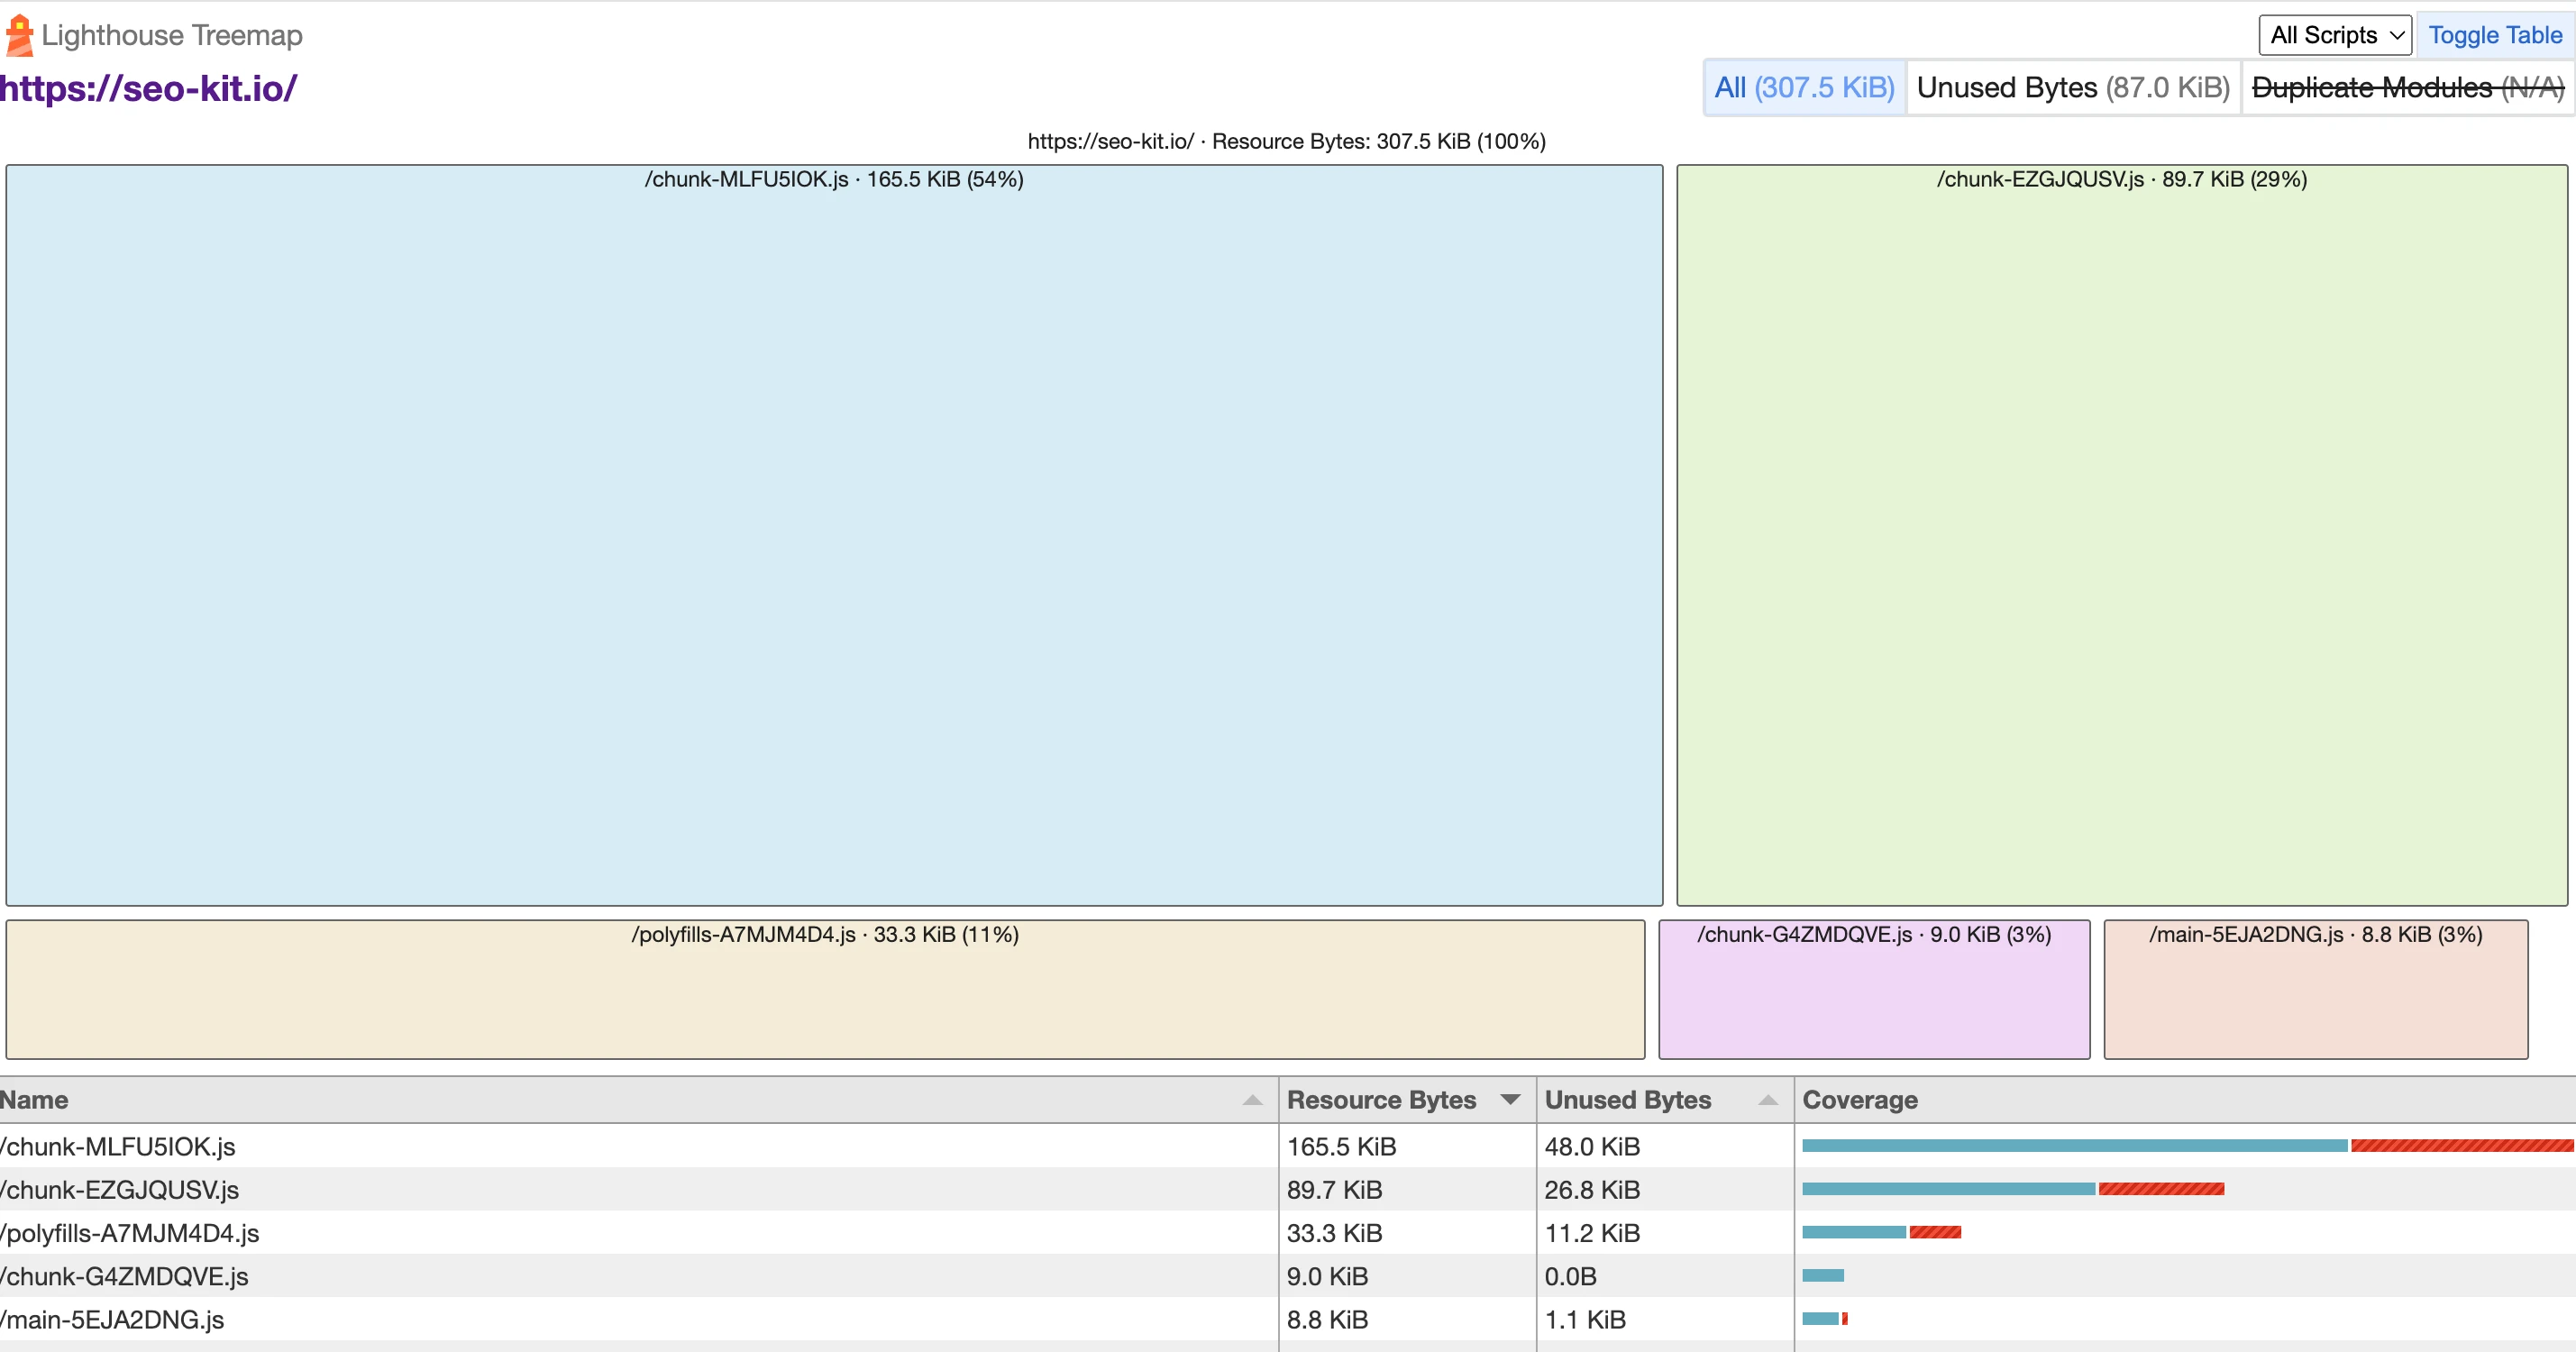The image size is (2576, 1352).
Task: Select the /main-5EJA2DNG.js table row name
Action: tap(112, 1319)
